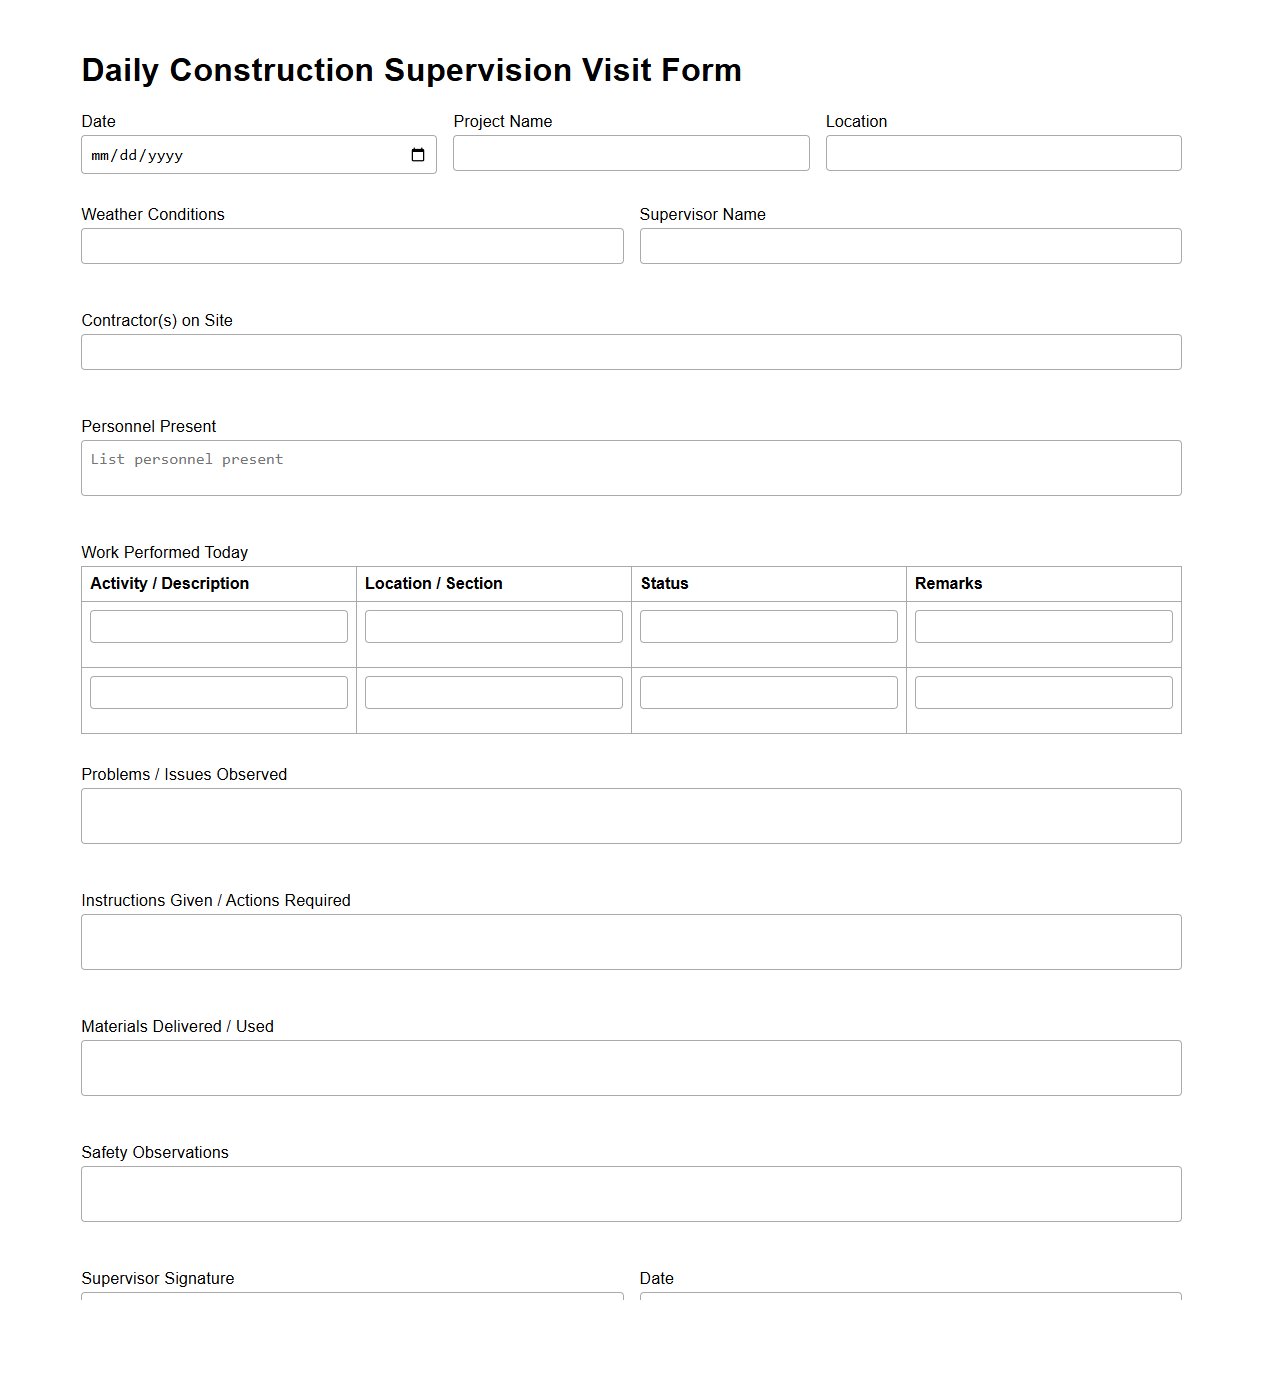The image size is (1263, 1399).
Task: Select second row Status input
Action: (x=768, y=691)
